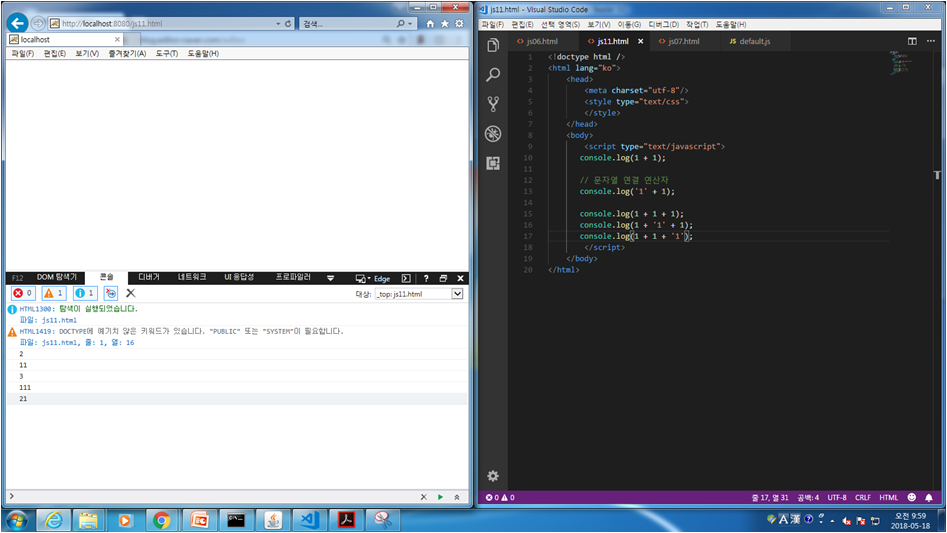Open the 파일(F) menu in VS Code

coord(492,25)
